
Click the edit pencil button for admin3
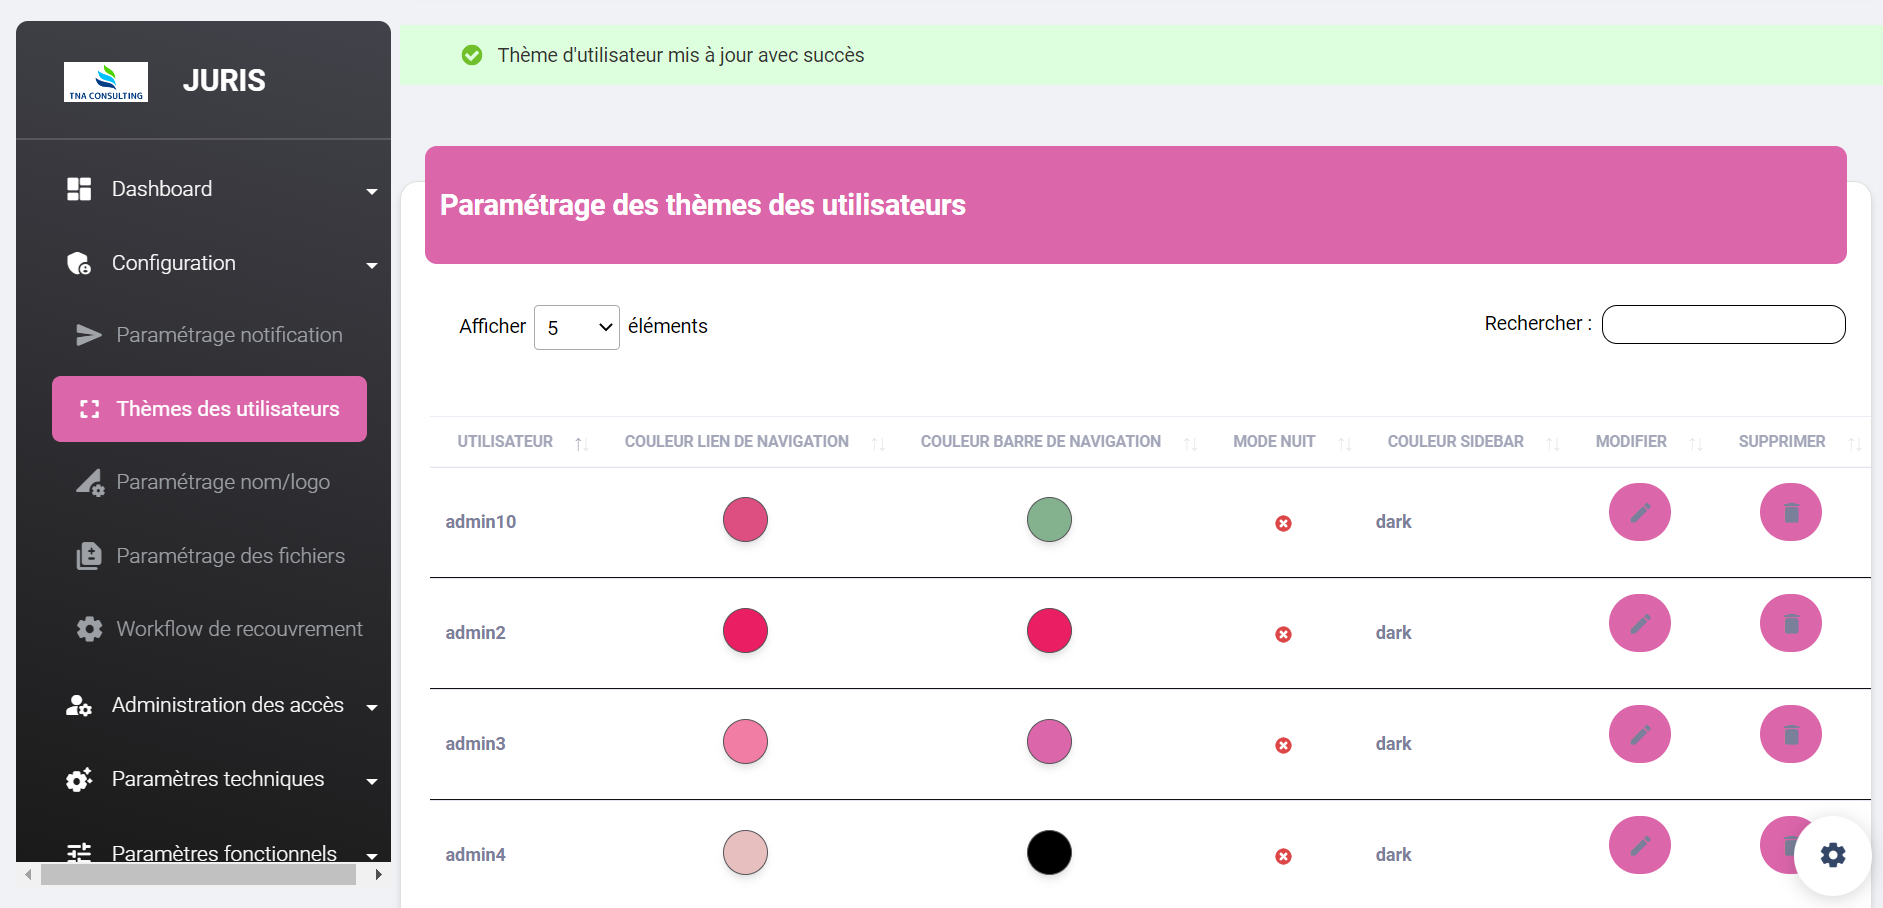[x=1639, y=734]
